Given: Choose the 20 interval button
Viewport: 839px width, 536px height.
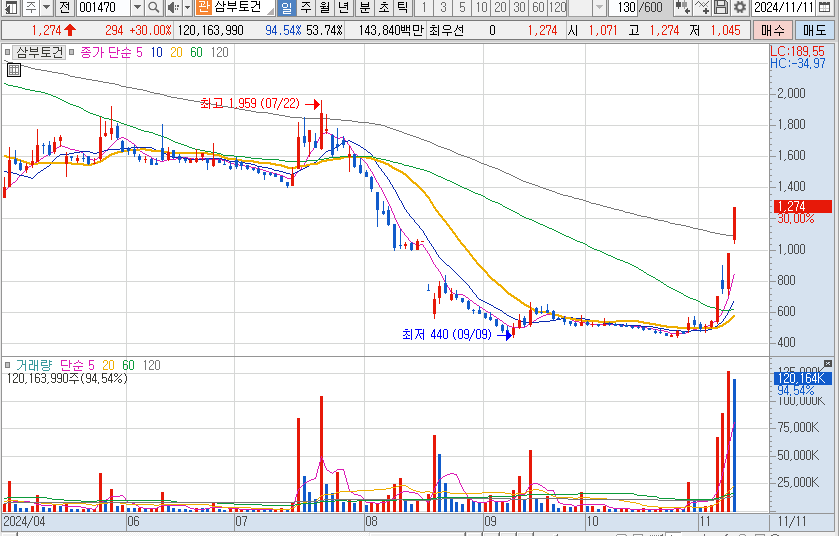Looking at the screenshot, I should 500,7.
